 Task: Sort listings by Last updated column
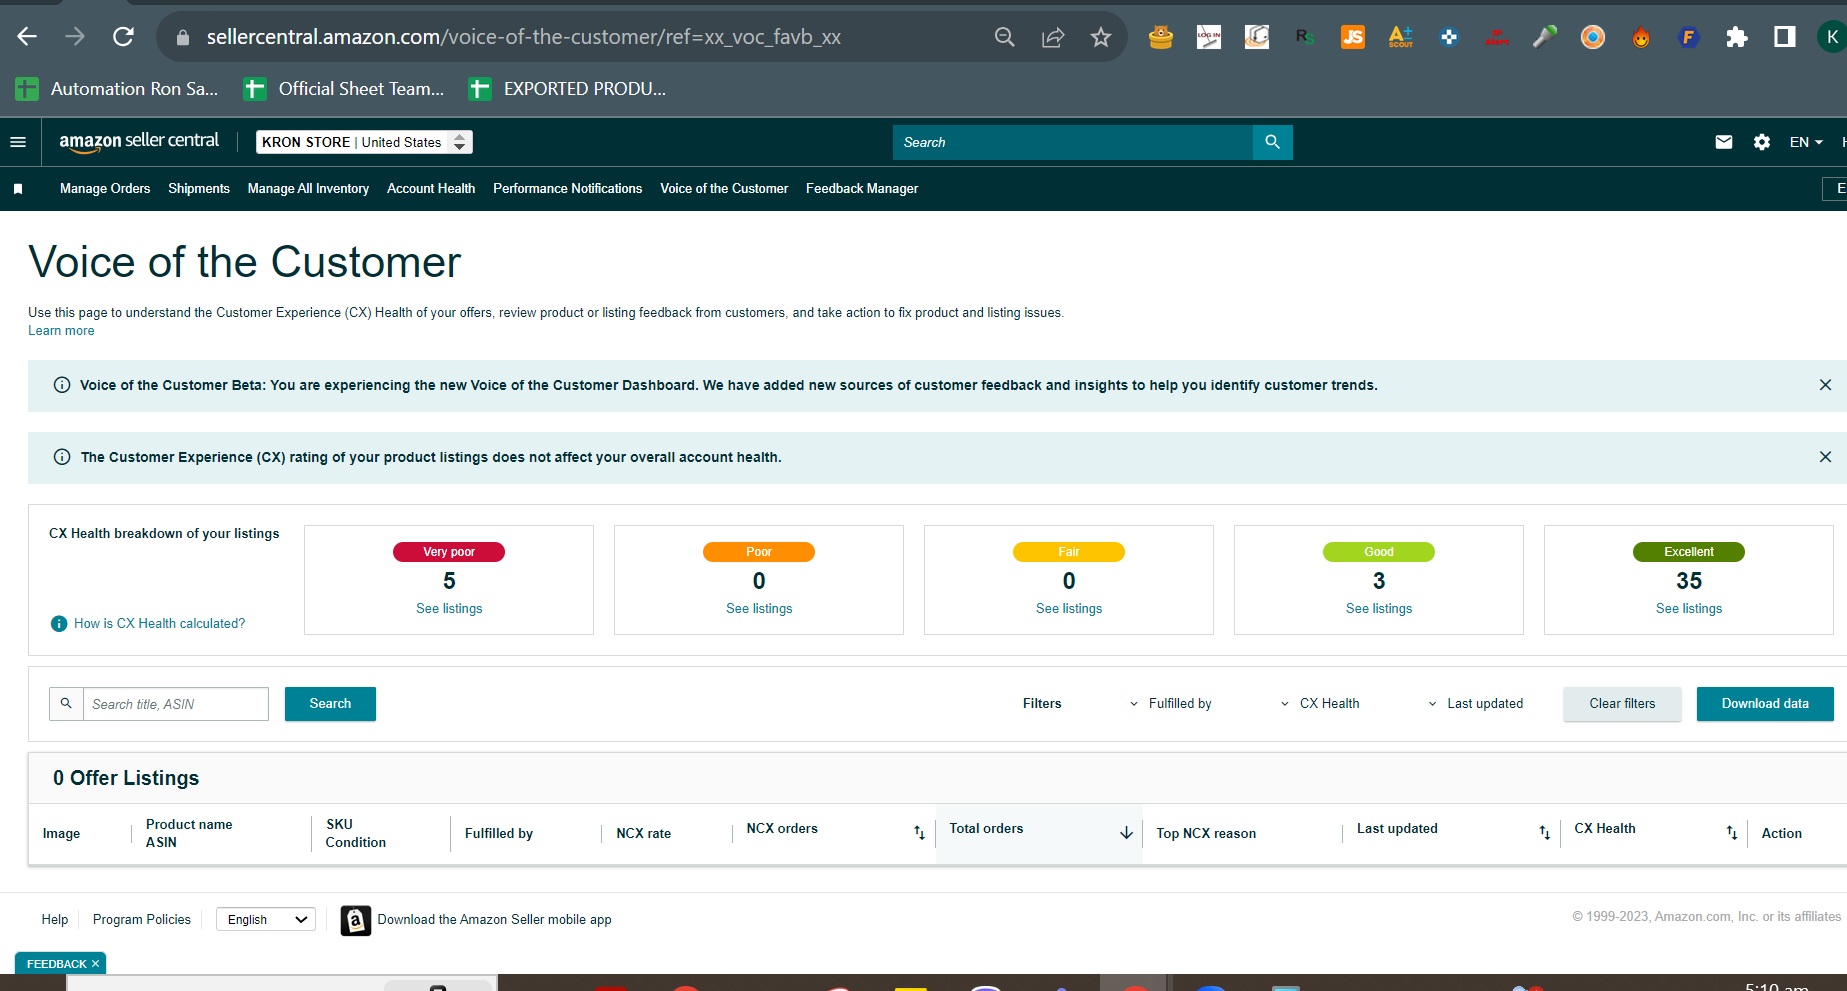click(x=1544, y=833)
